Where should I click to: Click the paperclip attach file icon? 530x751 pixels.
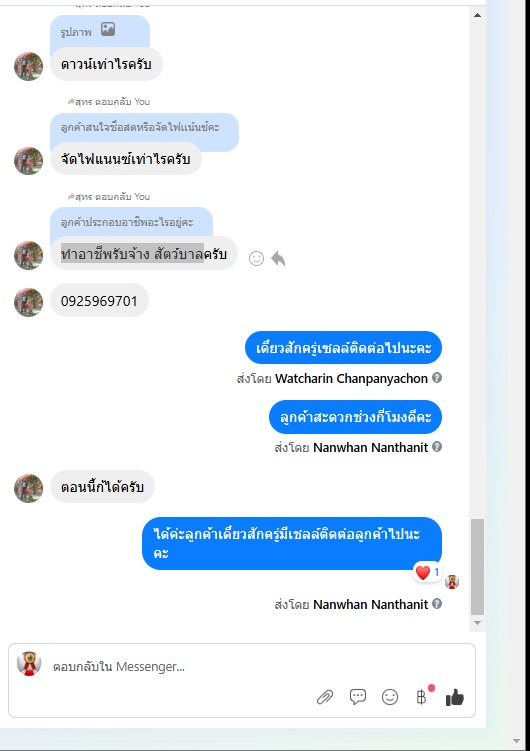point(325,697)
